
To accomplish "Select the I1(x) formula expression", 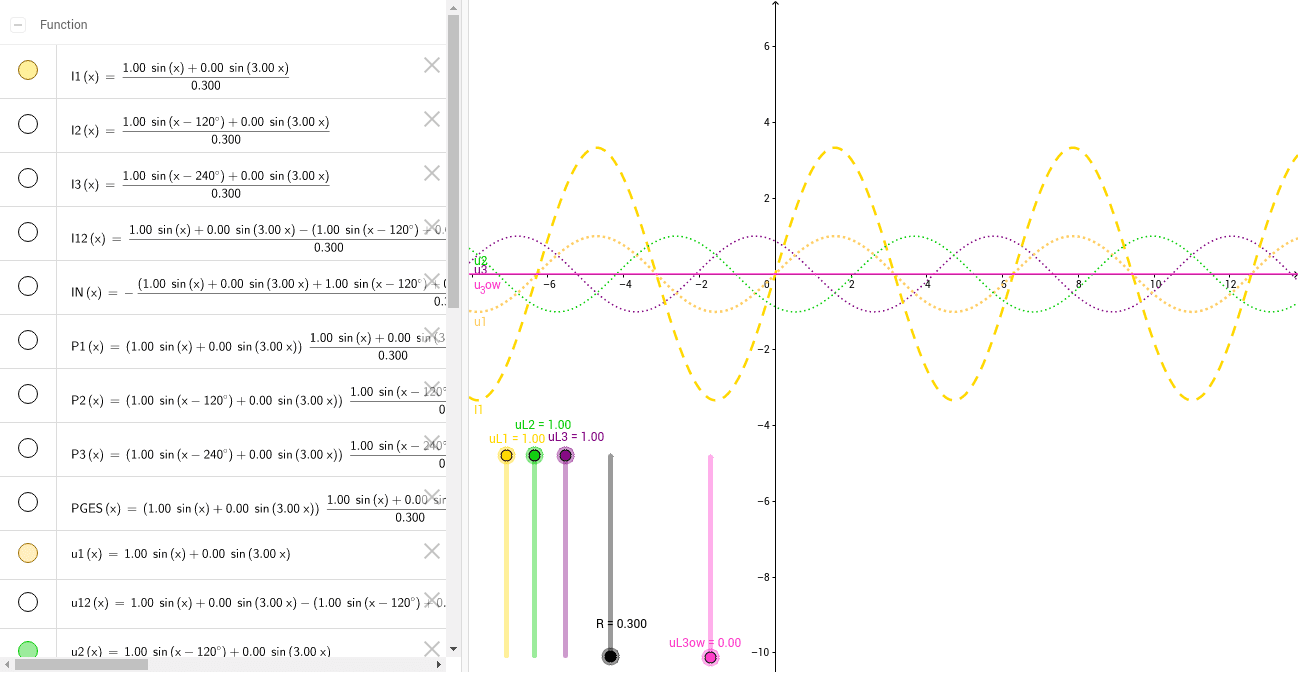I will [180, 76].
